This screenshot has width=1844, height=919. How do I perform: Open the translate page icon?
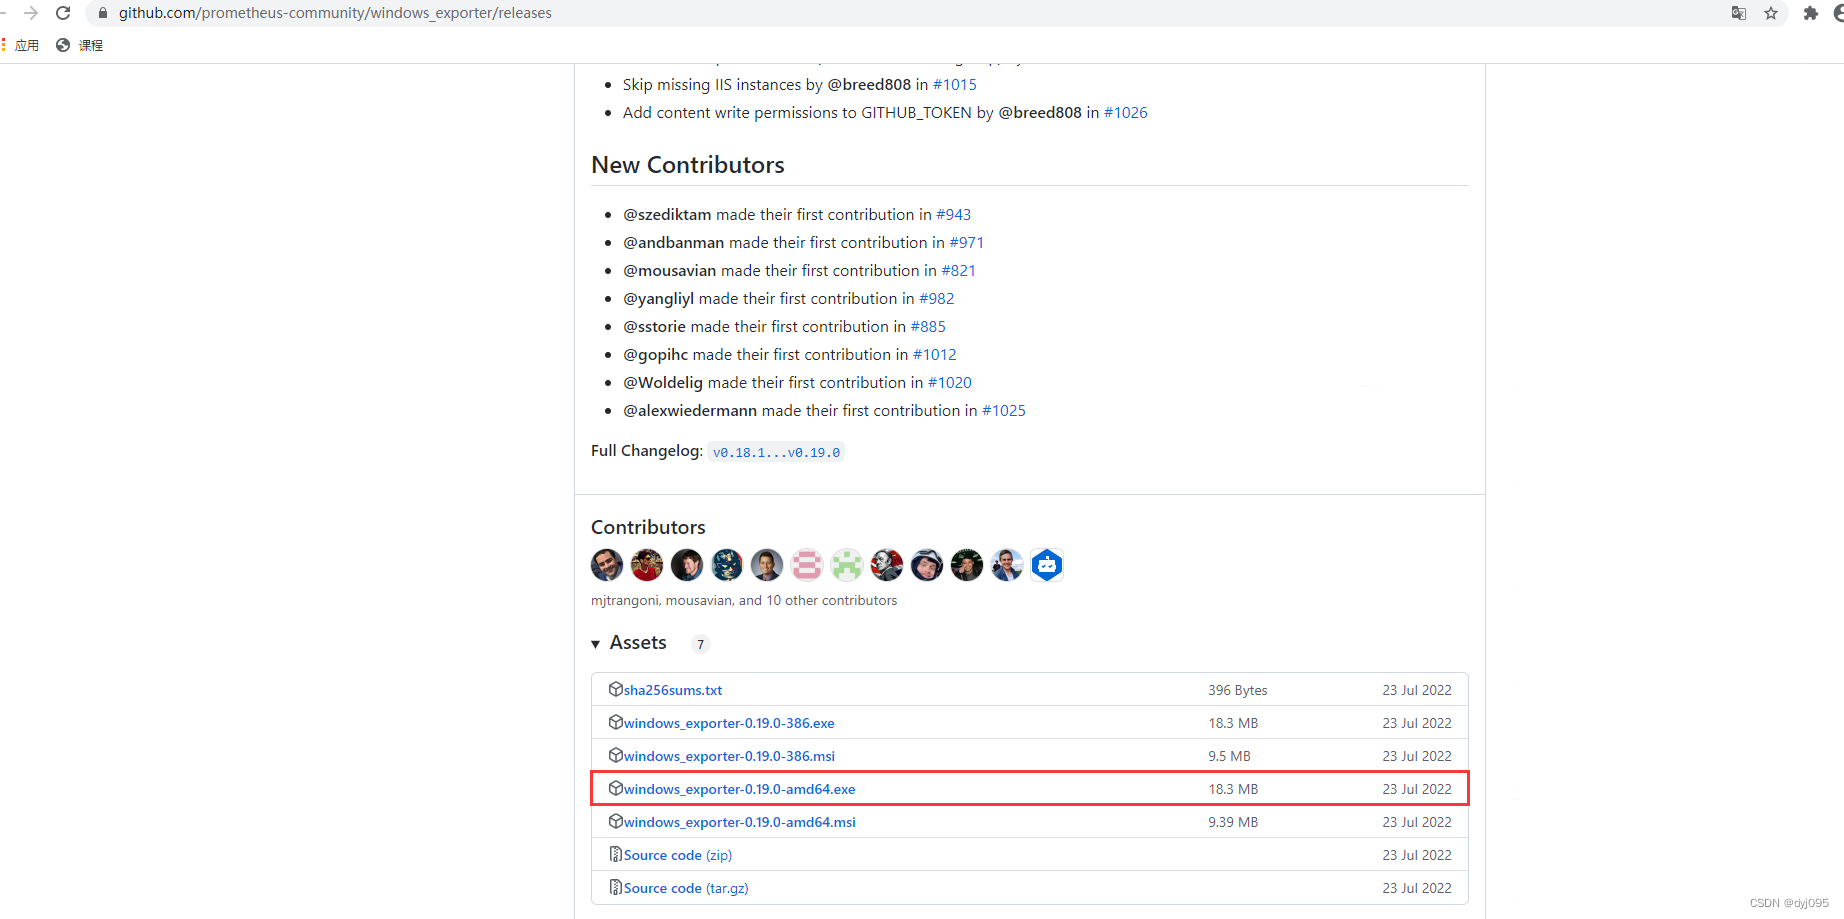click(x=1739, y=13)
